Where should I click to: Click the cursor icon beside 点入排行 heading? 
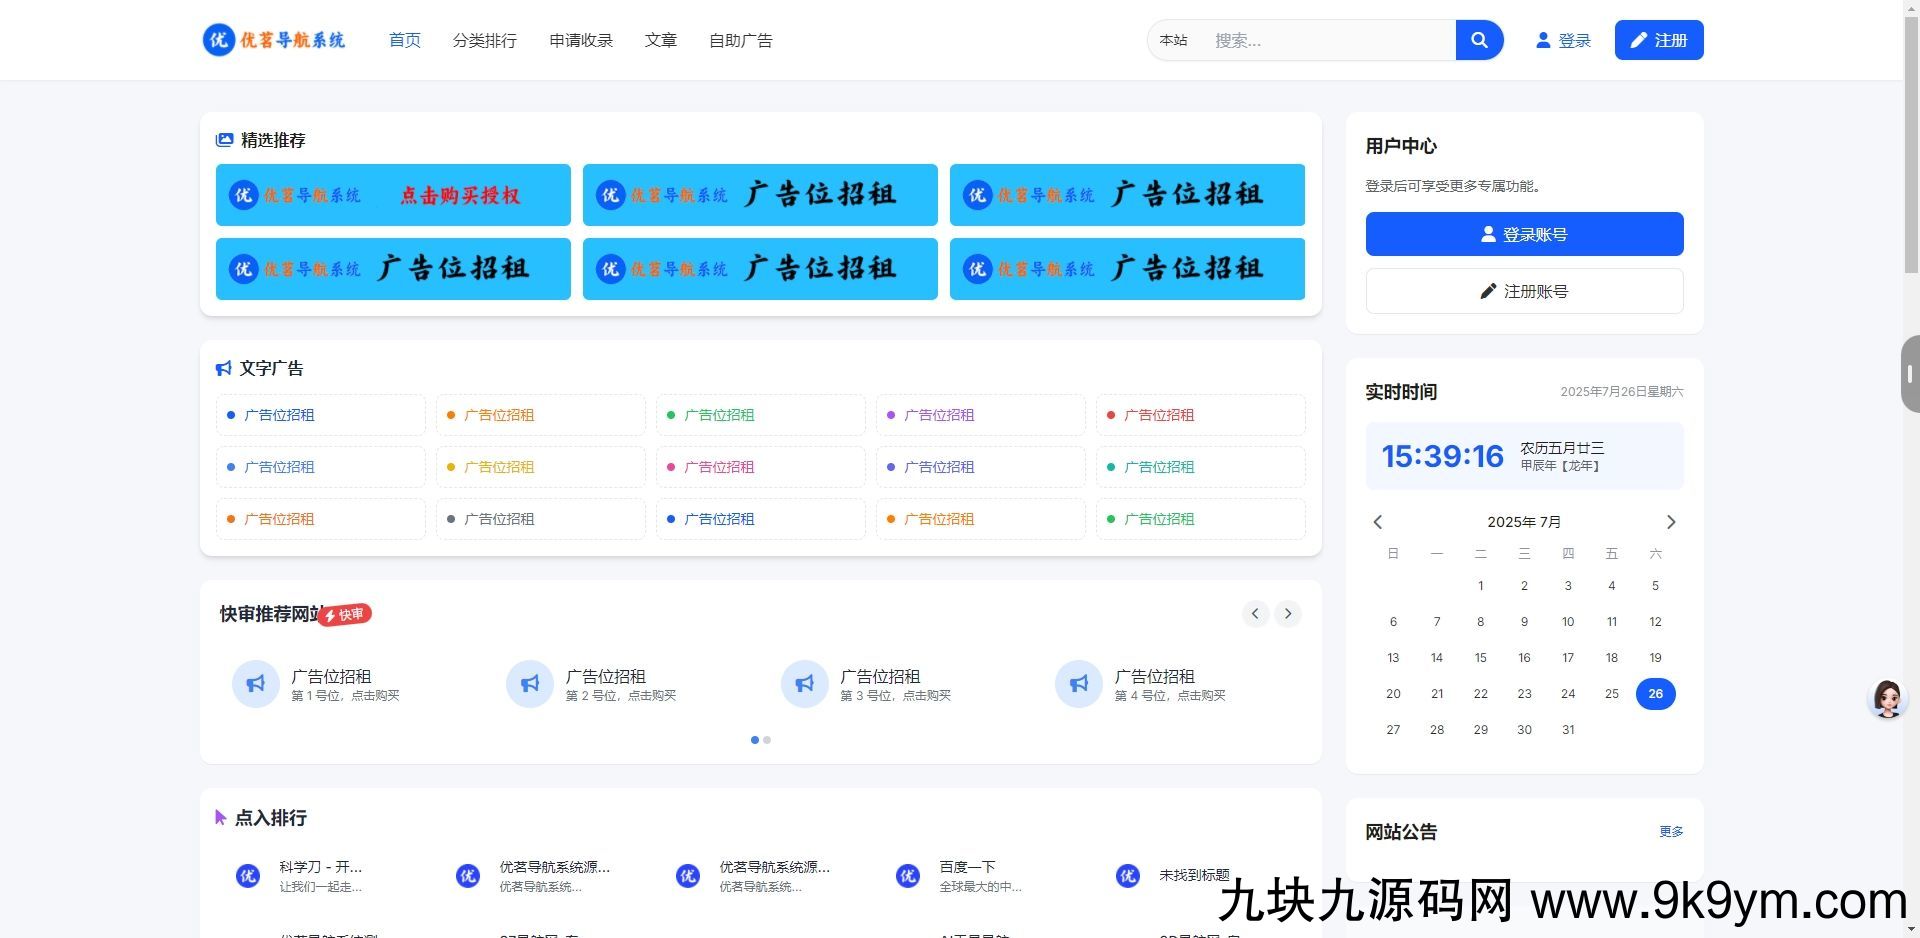[x=221, y=817]
